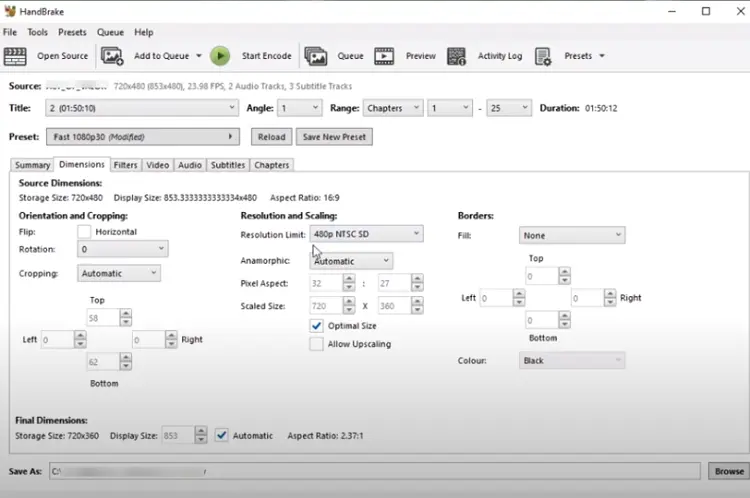
Task: Click the Add to Queue picture icon
Action: (x=112, y=56)
